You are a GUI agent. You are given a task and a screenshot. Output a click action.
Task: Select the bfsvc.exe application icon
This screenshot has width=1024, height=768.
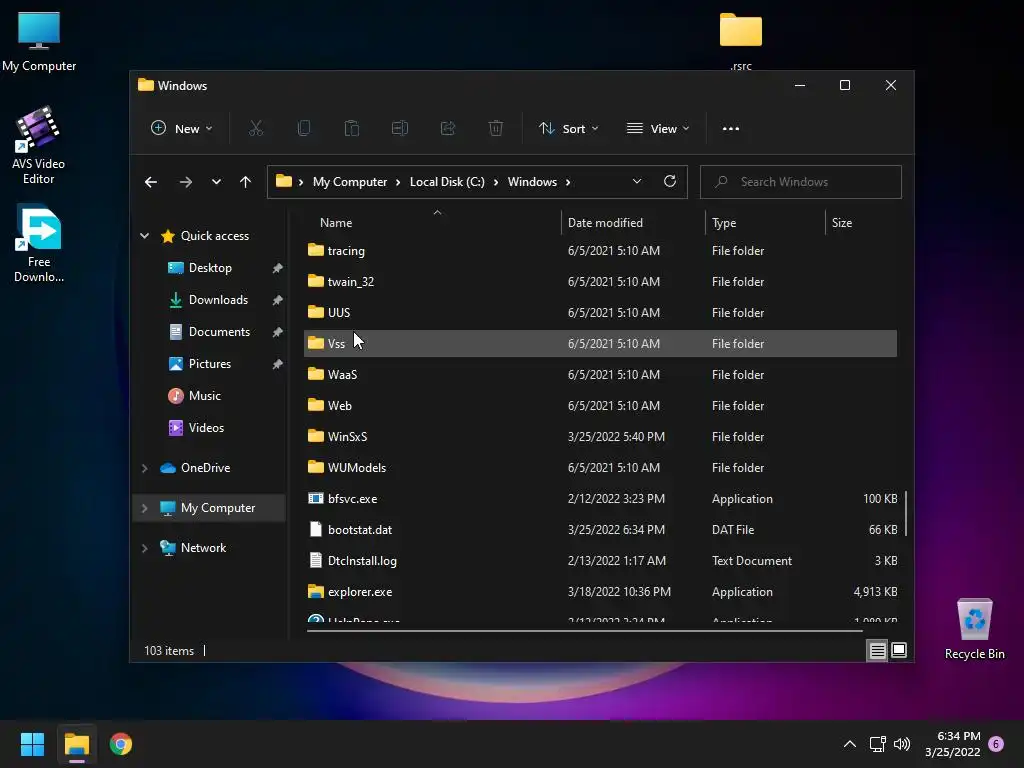316,498
